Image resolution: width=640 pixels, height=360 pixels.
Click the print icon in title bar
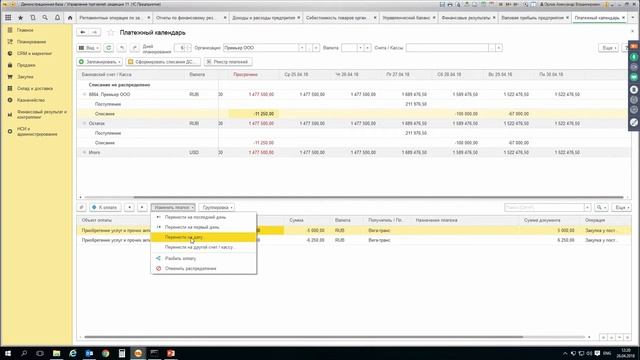[x=450, y=4]
